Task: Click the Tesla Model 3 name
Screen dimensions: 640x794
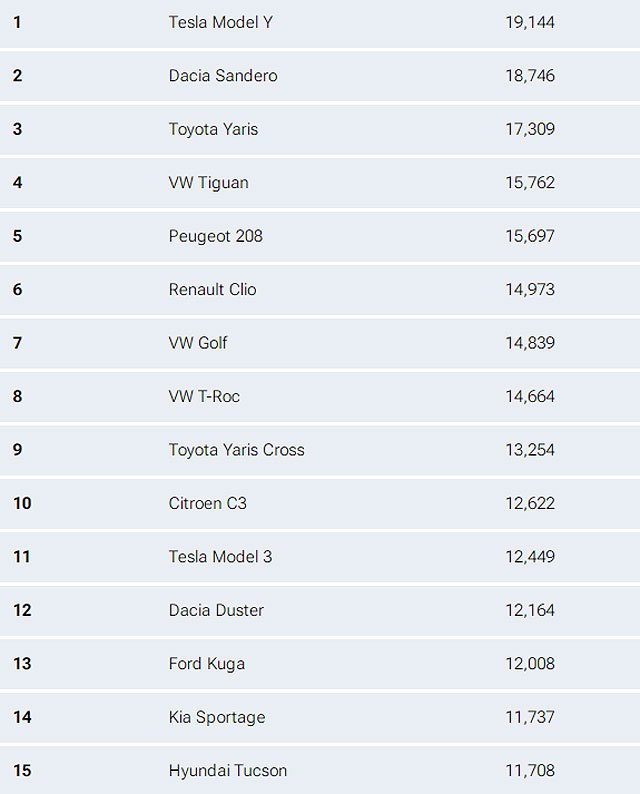Action: pyautogui.click(x=220, y=557)
